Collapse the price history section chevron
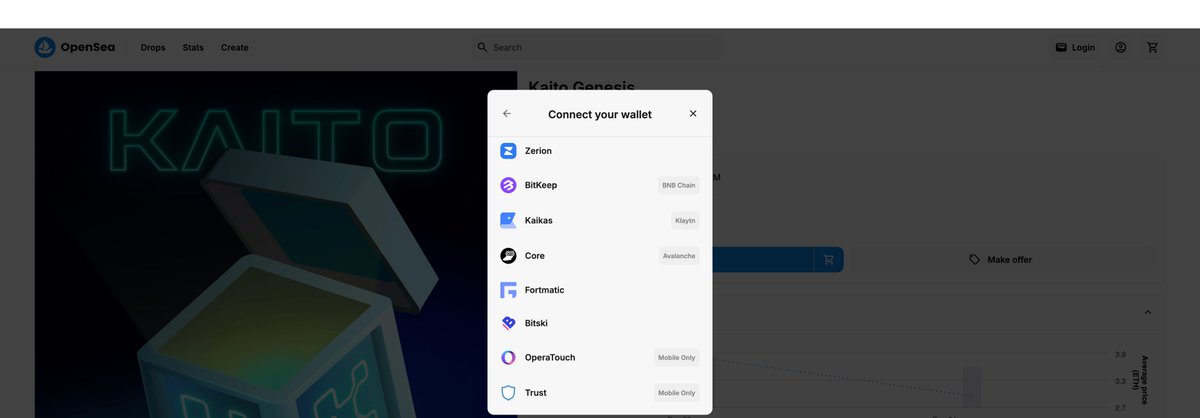Image resolution: width=1200 pixels, height=418 pixels. tap(1148, 312)
